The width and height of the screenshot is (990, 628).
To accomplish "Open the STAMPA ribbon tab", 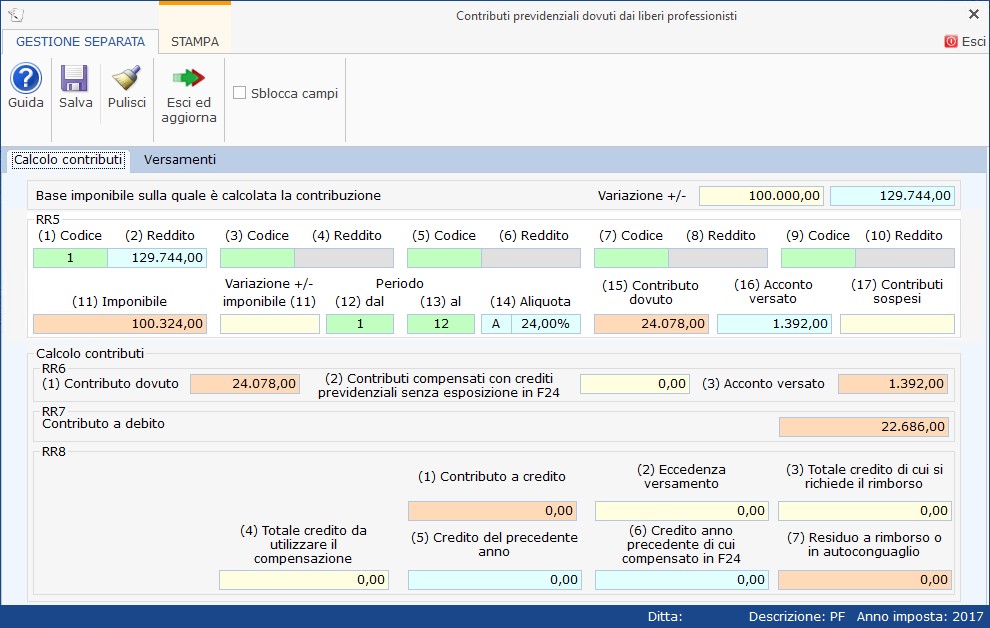I will point(194,42).
